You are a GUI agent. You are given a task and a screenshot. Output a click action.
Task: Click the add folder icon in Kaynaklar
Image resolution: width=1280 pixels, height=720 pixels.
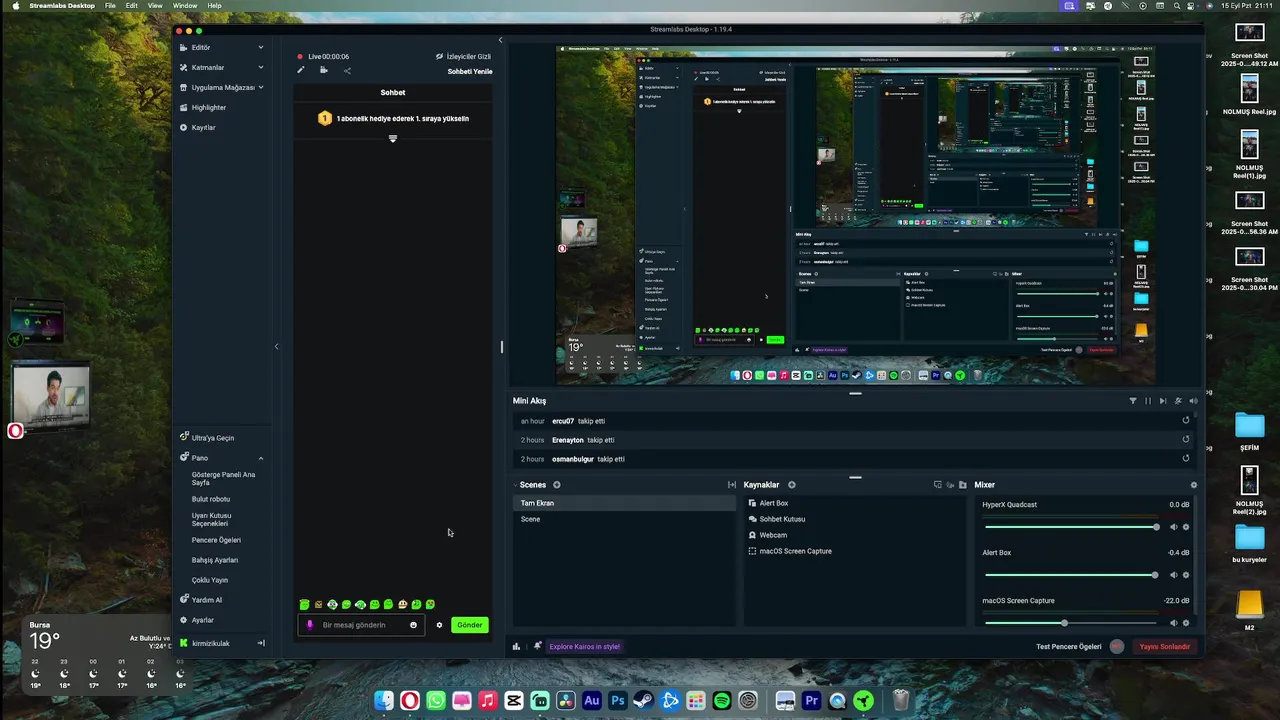tap(962, 485)
